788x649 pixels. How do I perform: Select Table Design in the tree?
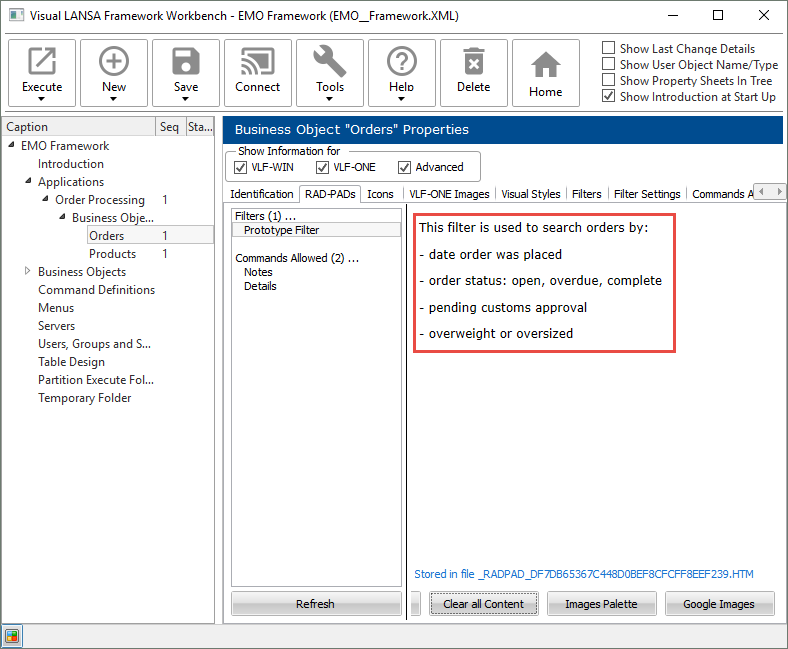[71, 362]
